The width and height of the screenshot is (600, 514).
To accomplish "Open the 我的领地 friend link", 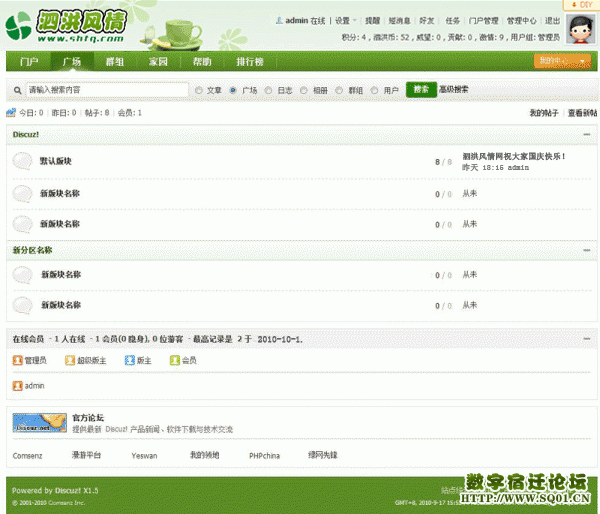I will pos(205,455).
